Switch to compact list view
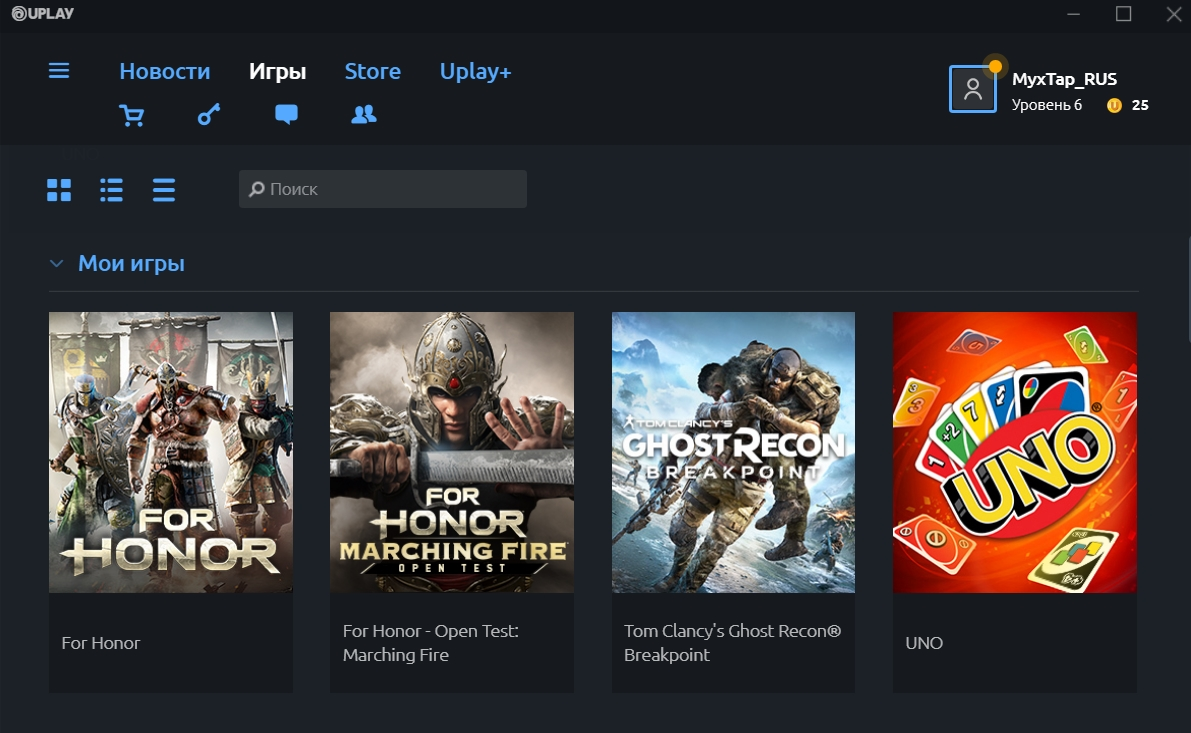1191x733 pixels. coord(163,190)
